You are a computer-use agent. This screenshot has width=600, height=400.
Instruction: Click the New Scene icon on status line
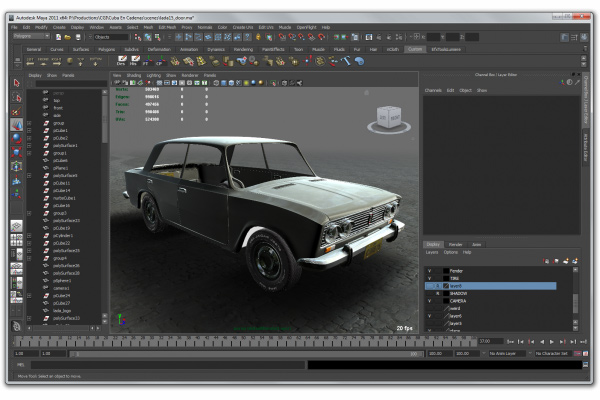[x=59, y=37]
